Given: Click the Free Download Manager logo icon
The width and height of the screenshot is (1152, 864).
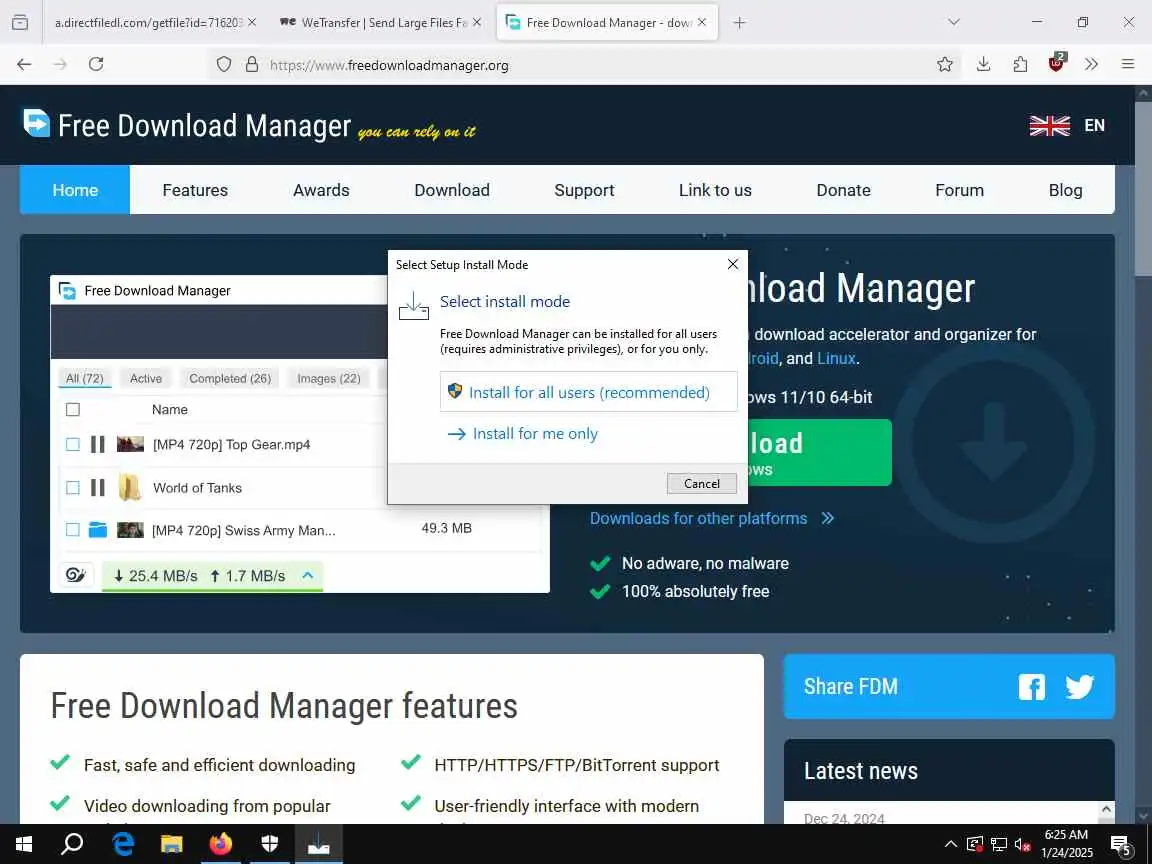Looking at the screenshot, I should (x=36, y=123).
